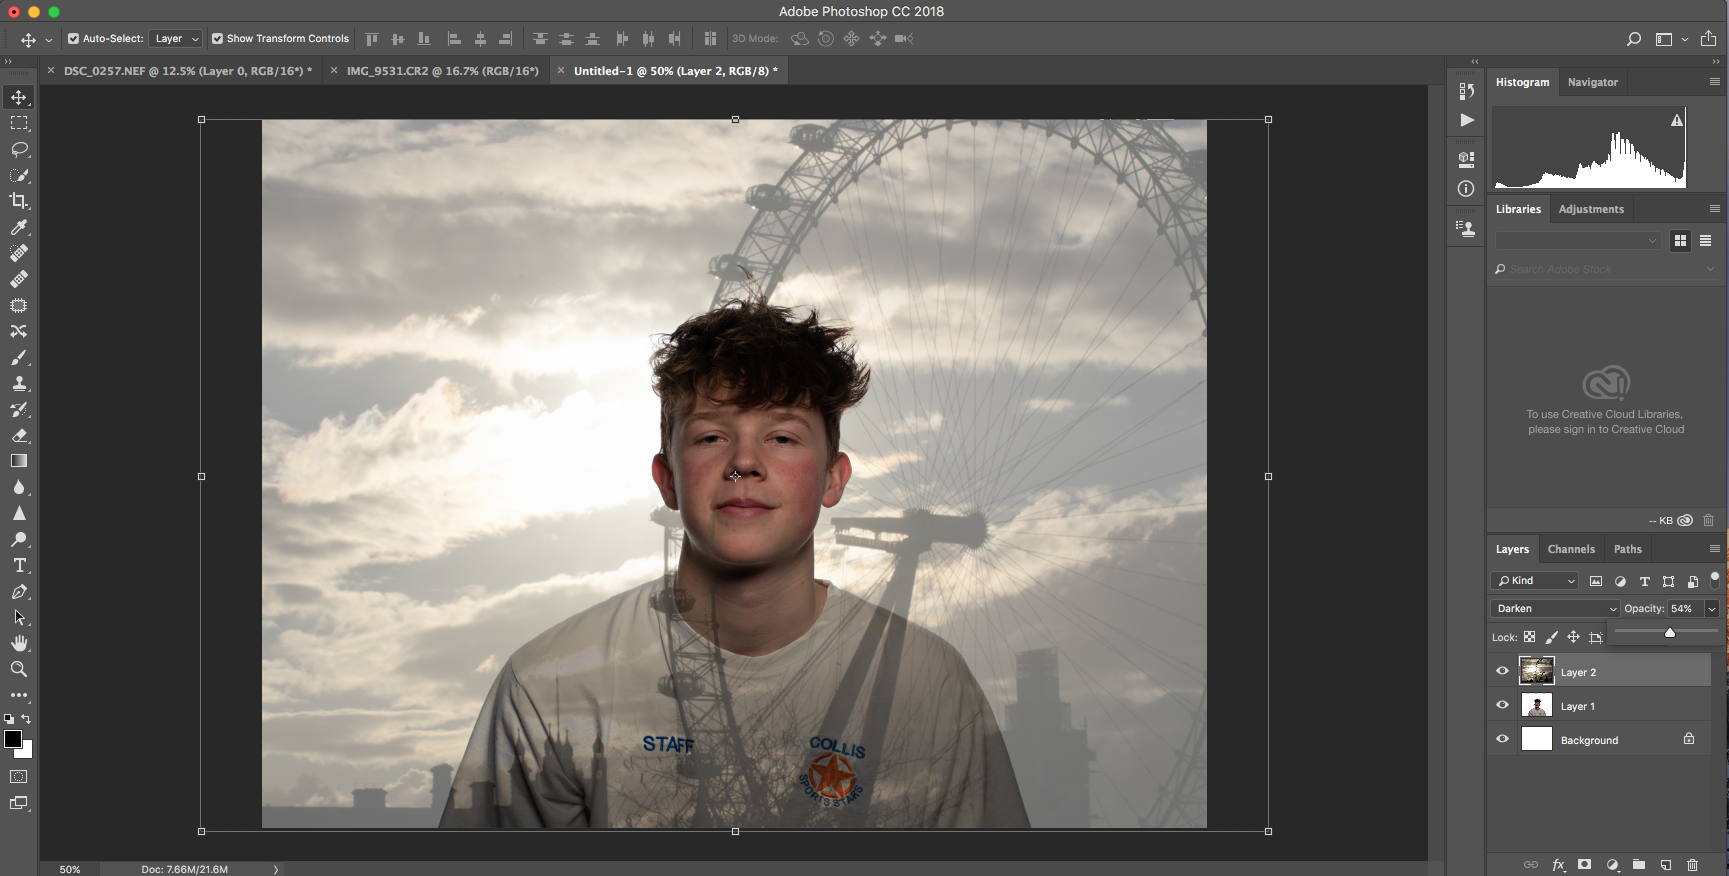Open the Kind layer filter dropdown
The height and width of the screenshot is (876, 1729).
1535,581
